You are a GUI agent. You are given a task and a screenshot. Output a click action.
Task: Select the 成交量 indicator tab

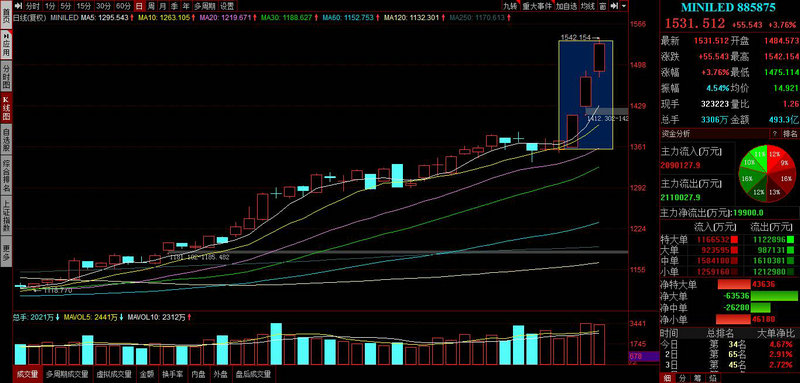tap(28, 374)
